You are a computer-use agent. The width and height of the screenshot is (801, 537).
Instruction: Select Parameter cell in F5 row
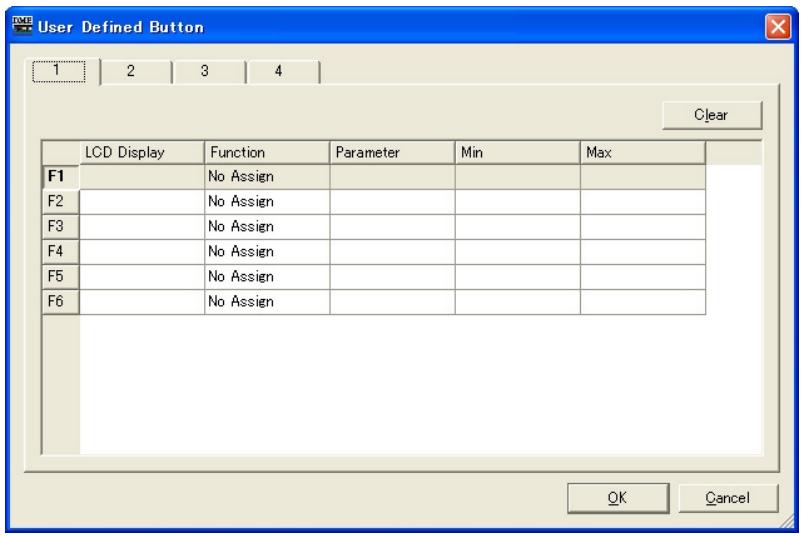(392, 277)
